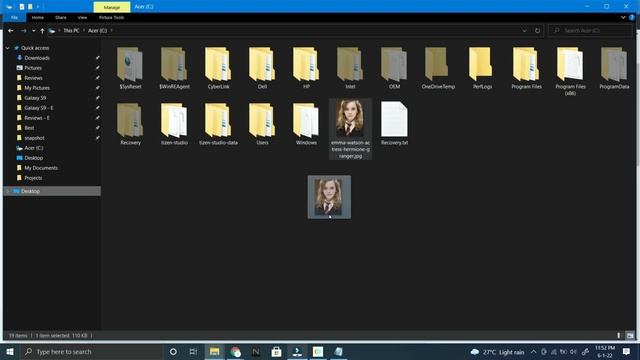640x360 pixels.
Task: Open Pictures in Quick access
Action: (33, 68)
